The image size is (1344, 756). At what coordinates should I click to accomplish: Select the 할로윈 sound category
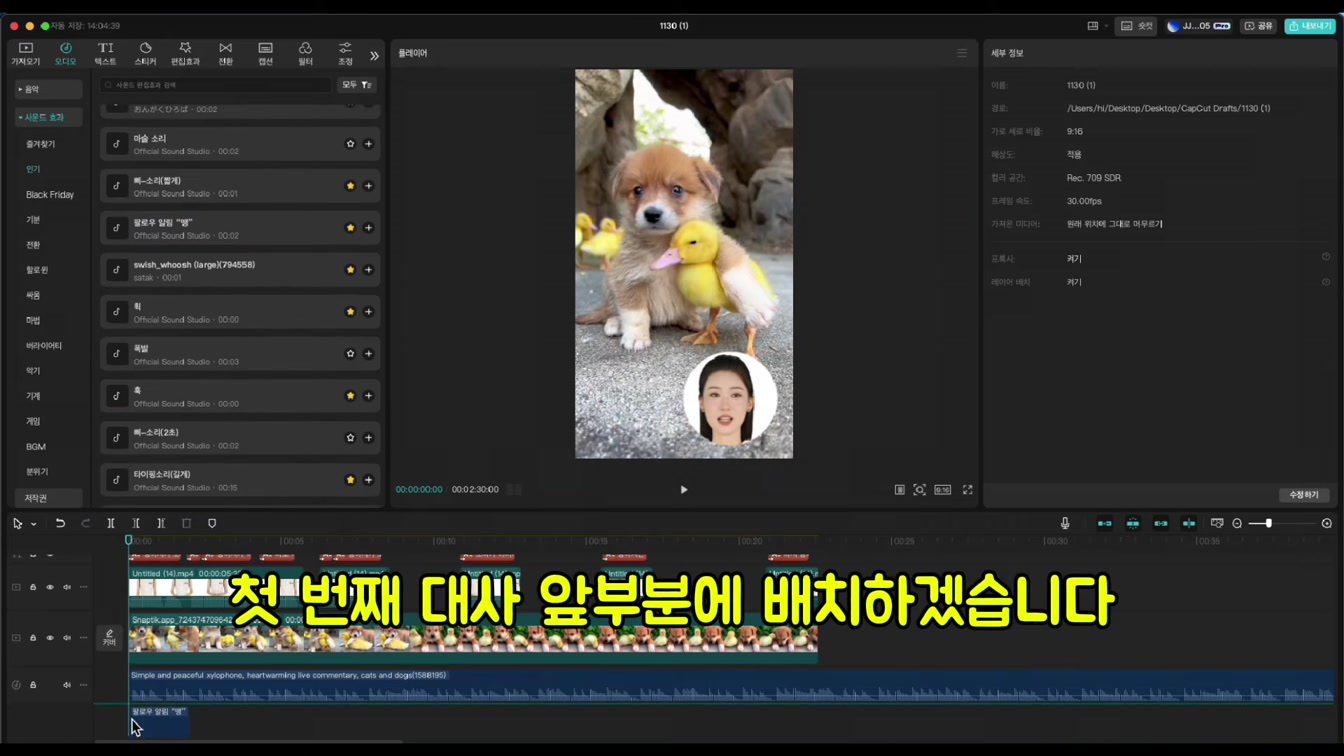click(x=37, y=270)
